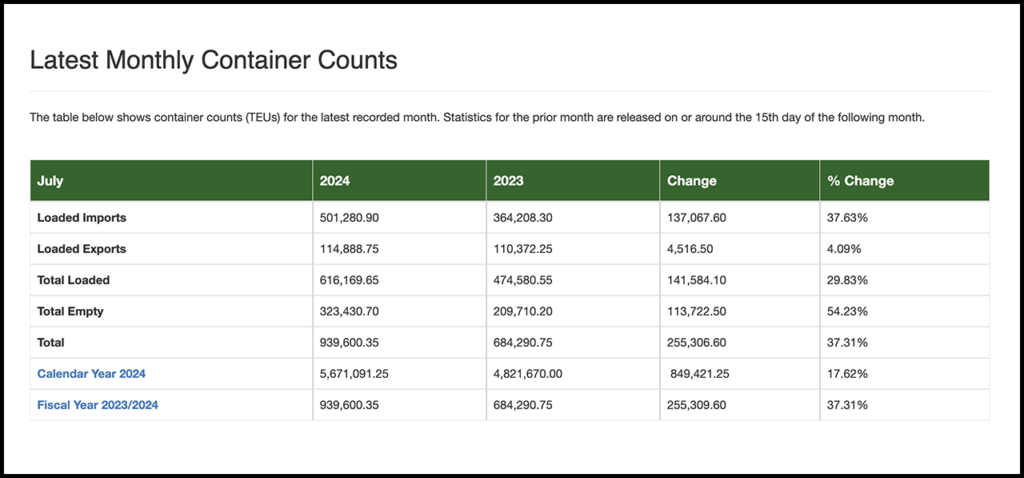The image size is (1024, 478).
Task: Select the 2024 column header
Action: [334, 181]
